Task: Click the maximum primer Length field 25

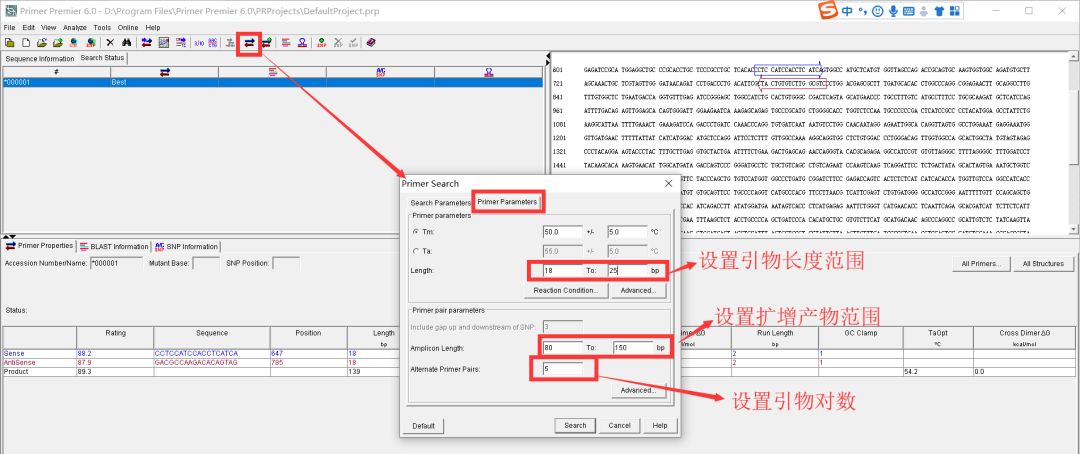Action: point(627,271)
